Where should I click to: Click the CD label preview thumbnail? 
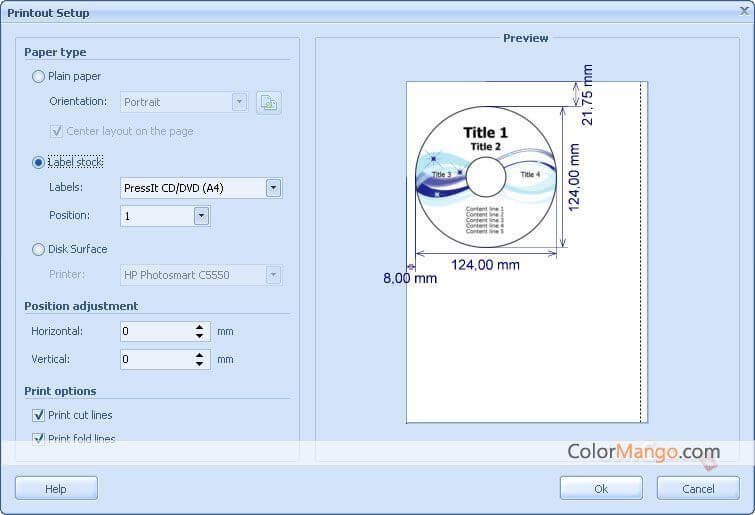tap(486, 178)
